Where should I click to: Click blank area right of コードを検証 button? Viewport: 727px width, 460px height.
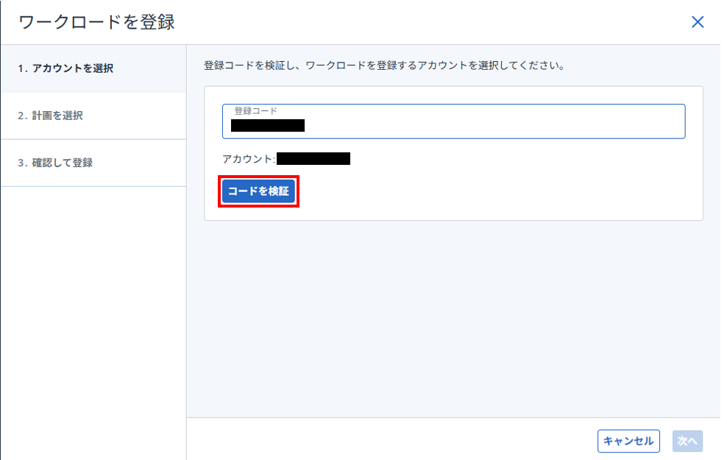tap(480, 191)
